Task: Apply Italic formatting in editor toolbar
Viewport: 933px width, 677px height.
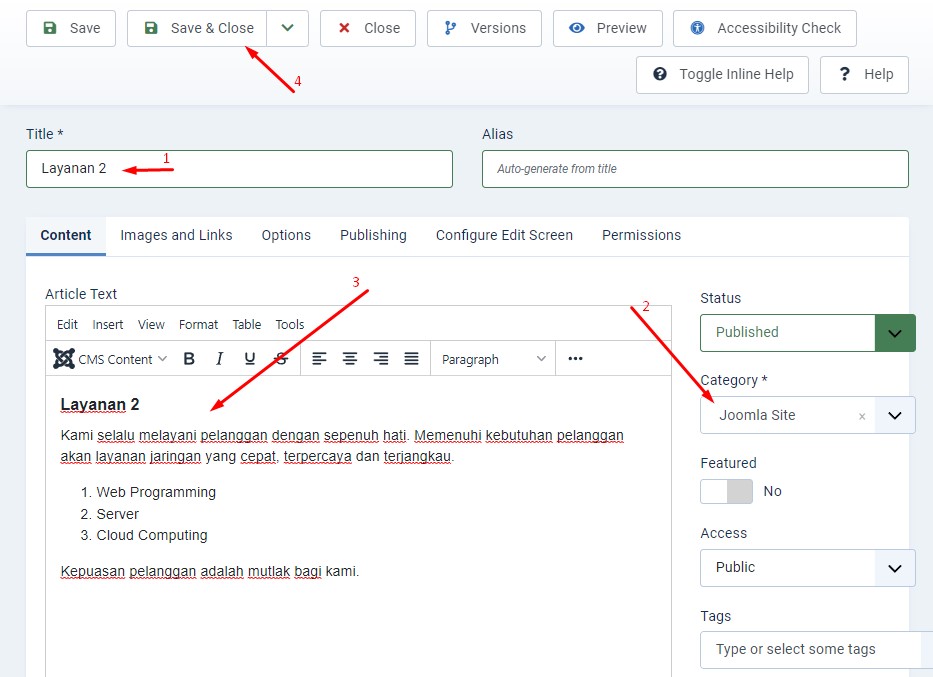Action: coord(219,359)
